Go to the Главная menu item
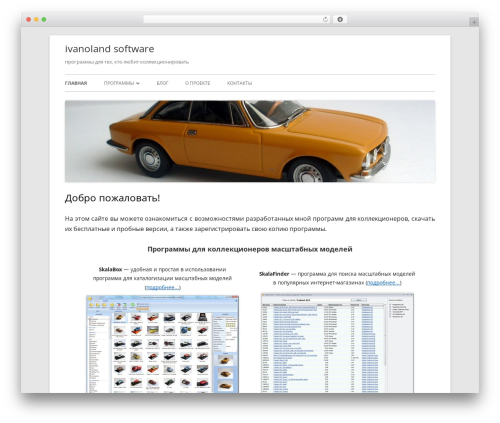This screenshot has width=500, height=423. click(76, 83)
